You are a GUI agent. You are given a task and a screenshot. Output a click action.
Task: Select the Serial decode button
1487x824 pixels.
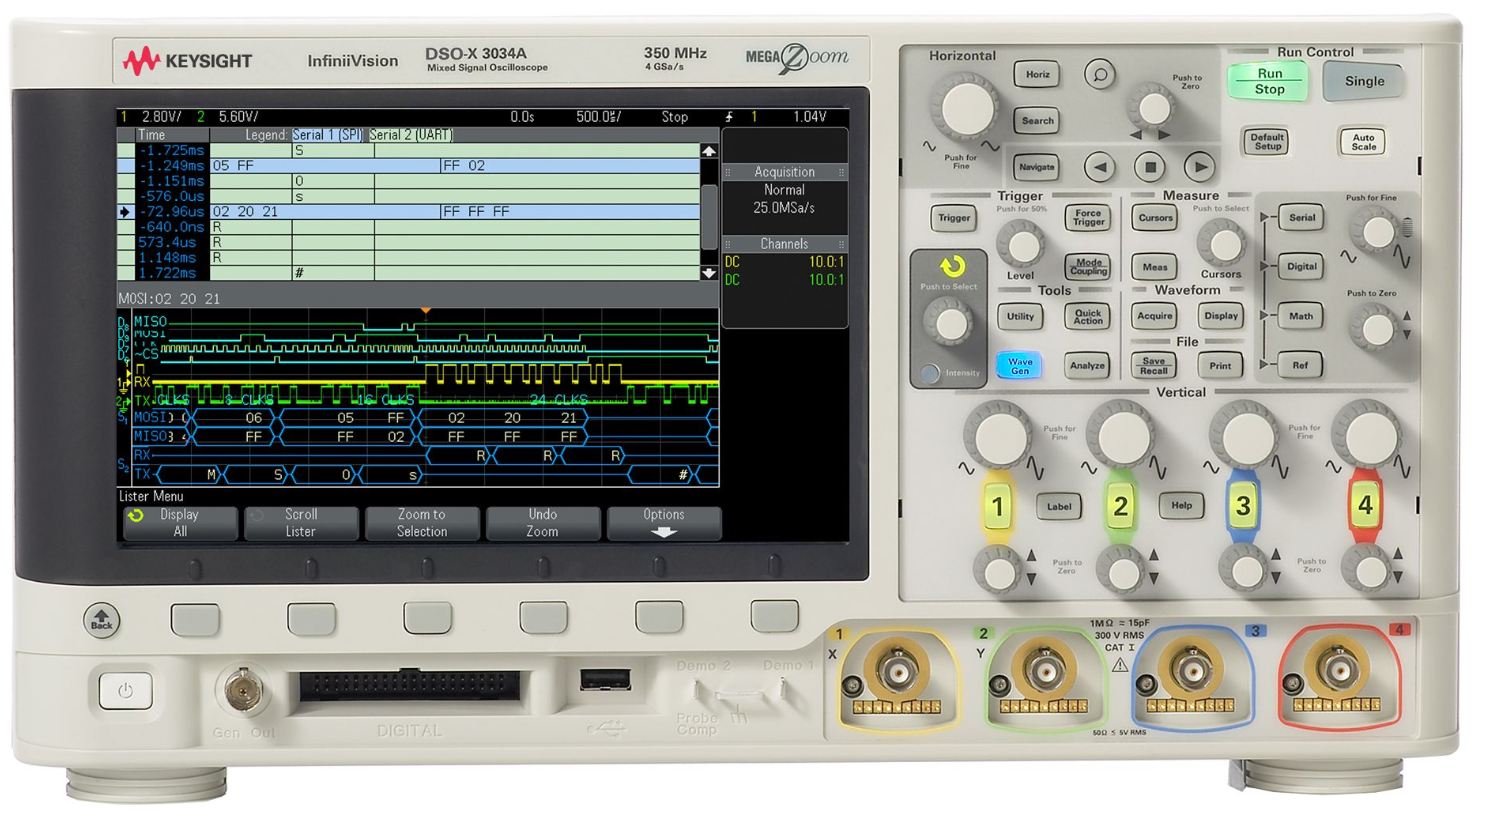point(1300,217)
